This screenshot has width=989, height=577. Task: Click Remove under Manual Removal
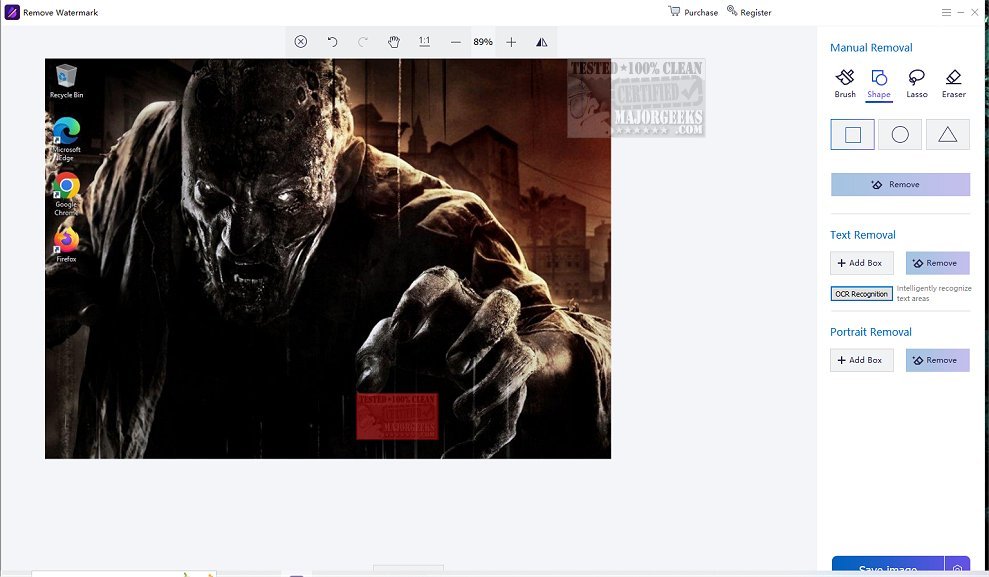click(x=900, y=185)
